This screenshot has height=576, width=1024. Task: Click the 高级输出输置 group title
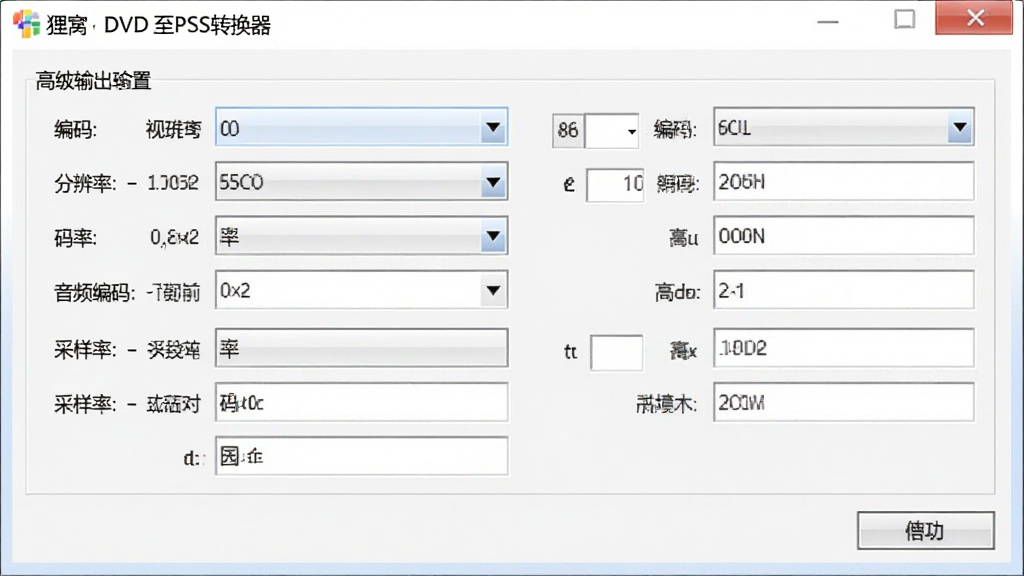pos(93,81)
